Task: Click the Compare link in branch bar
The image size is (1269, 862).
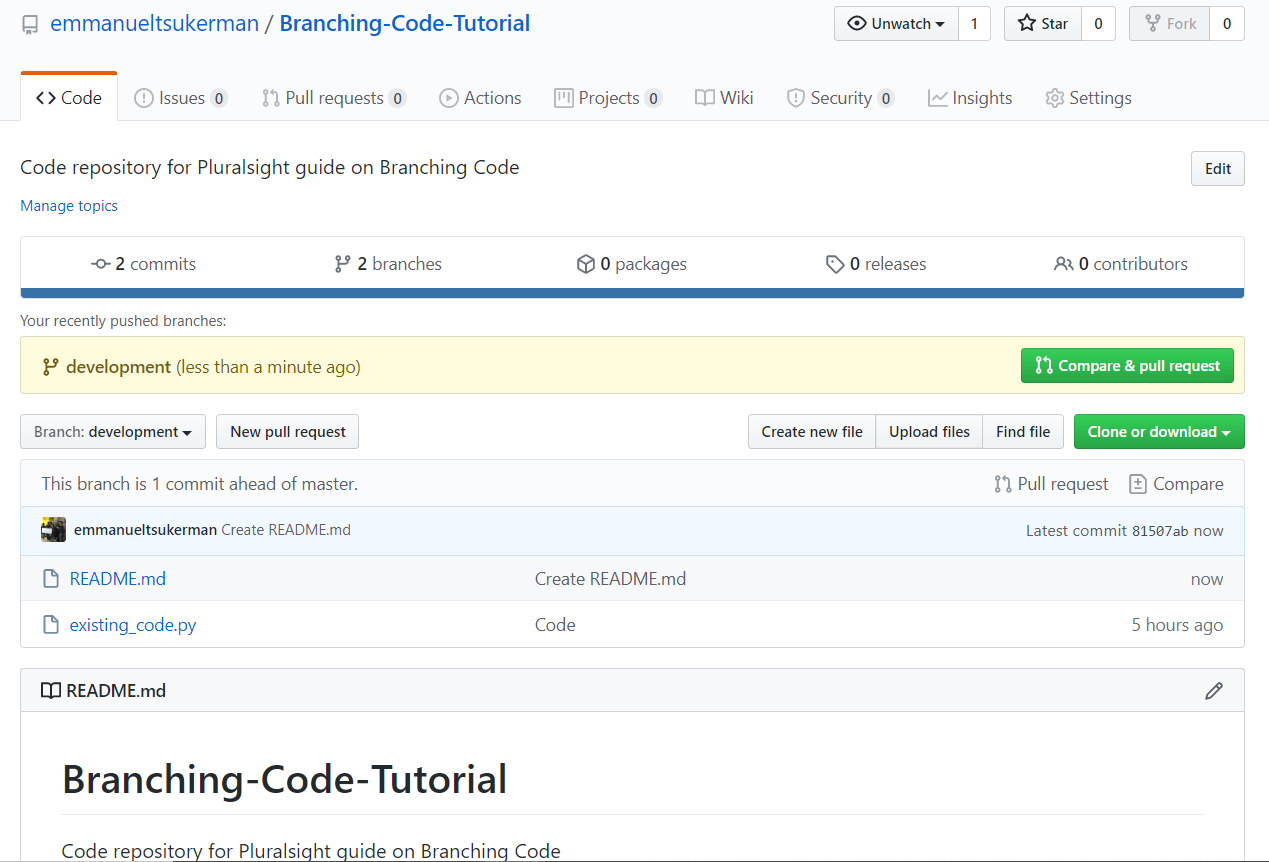Action: pos(1176,484)
